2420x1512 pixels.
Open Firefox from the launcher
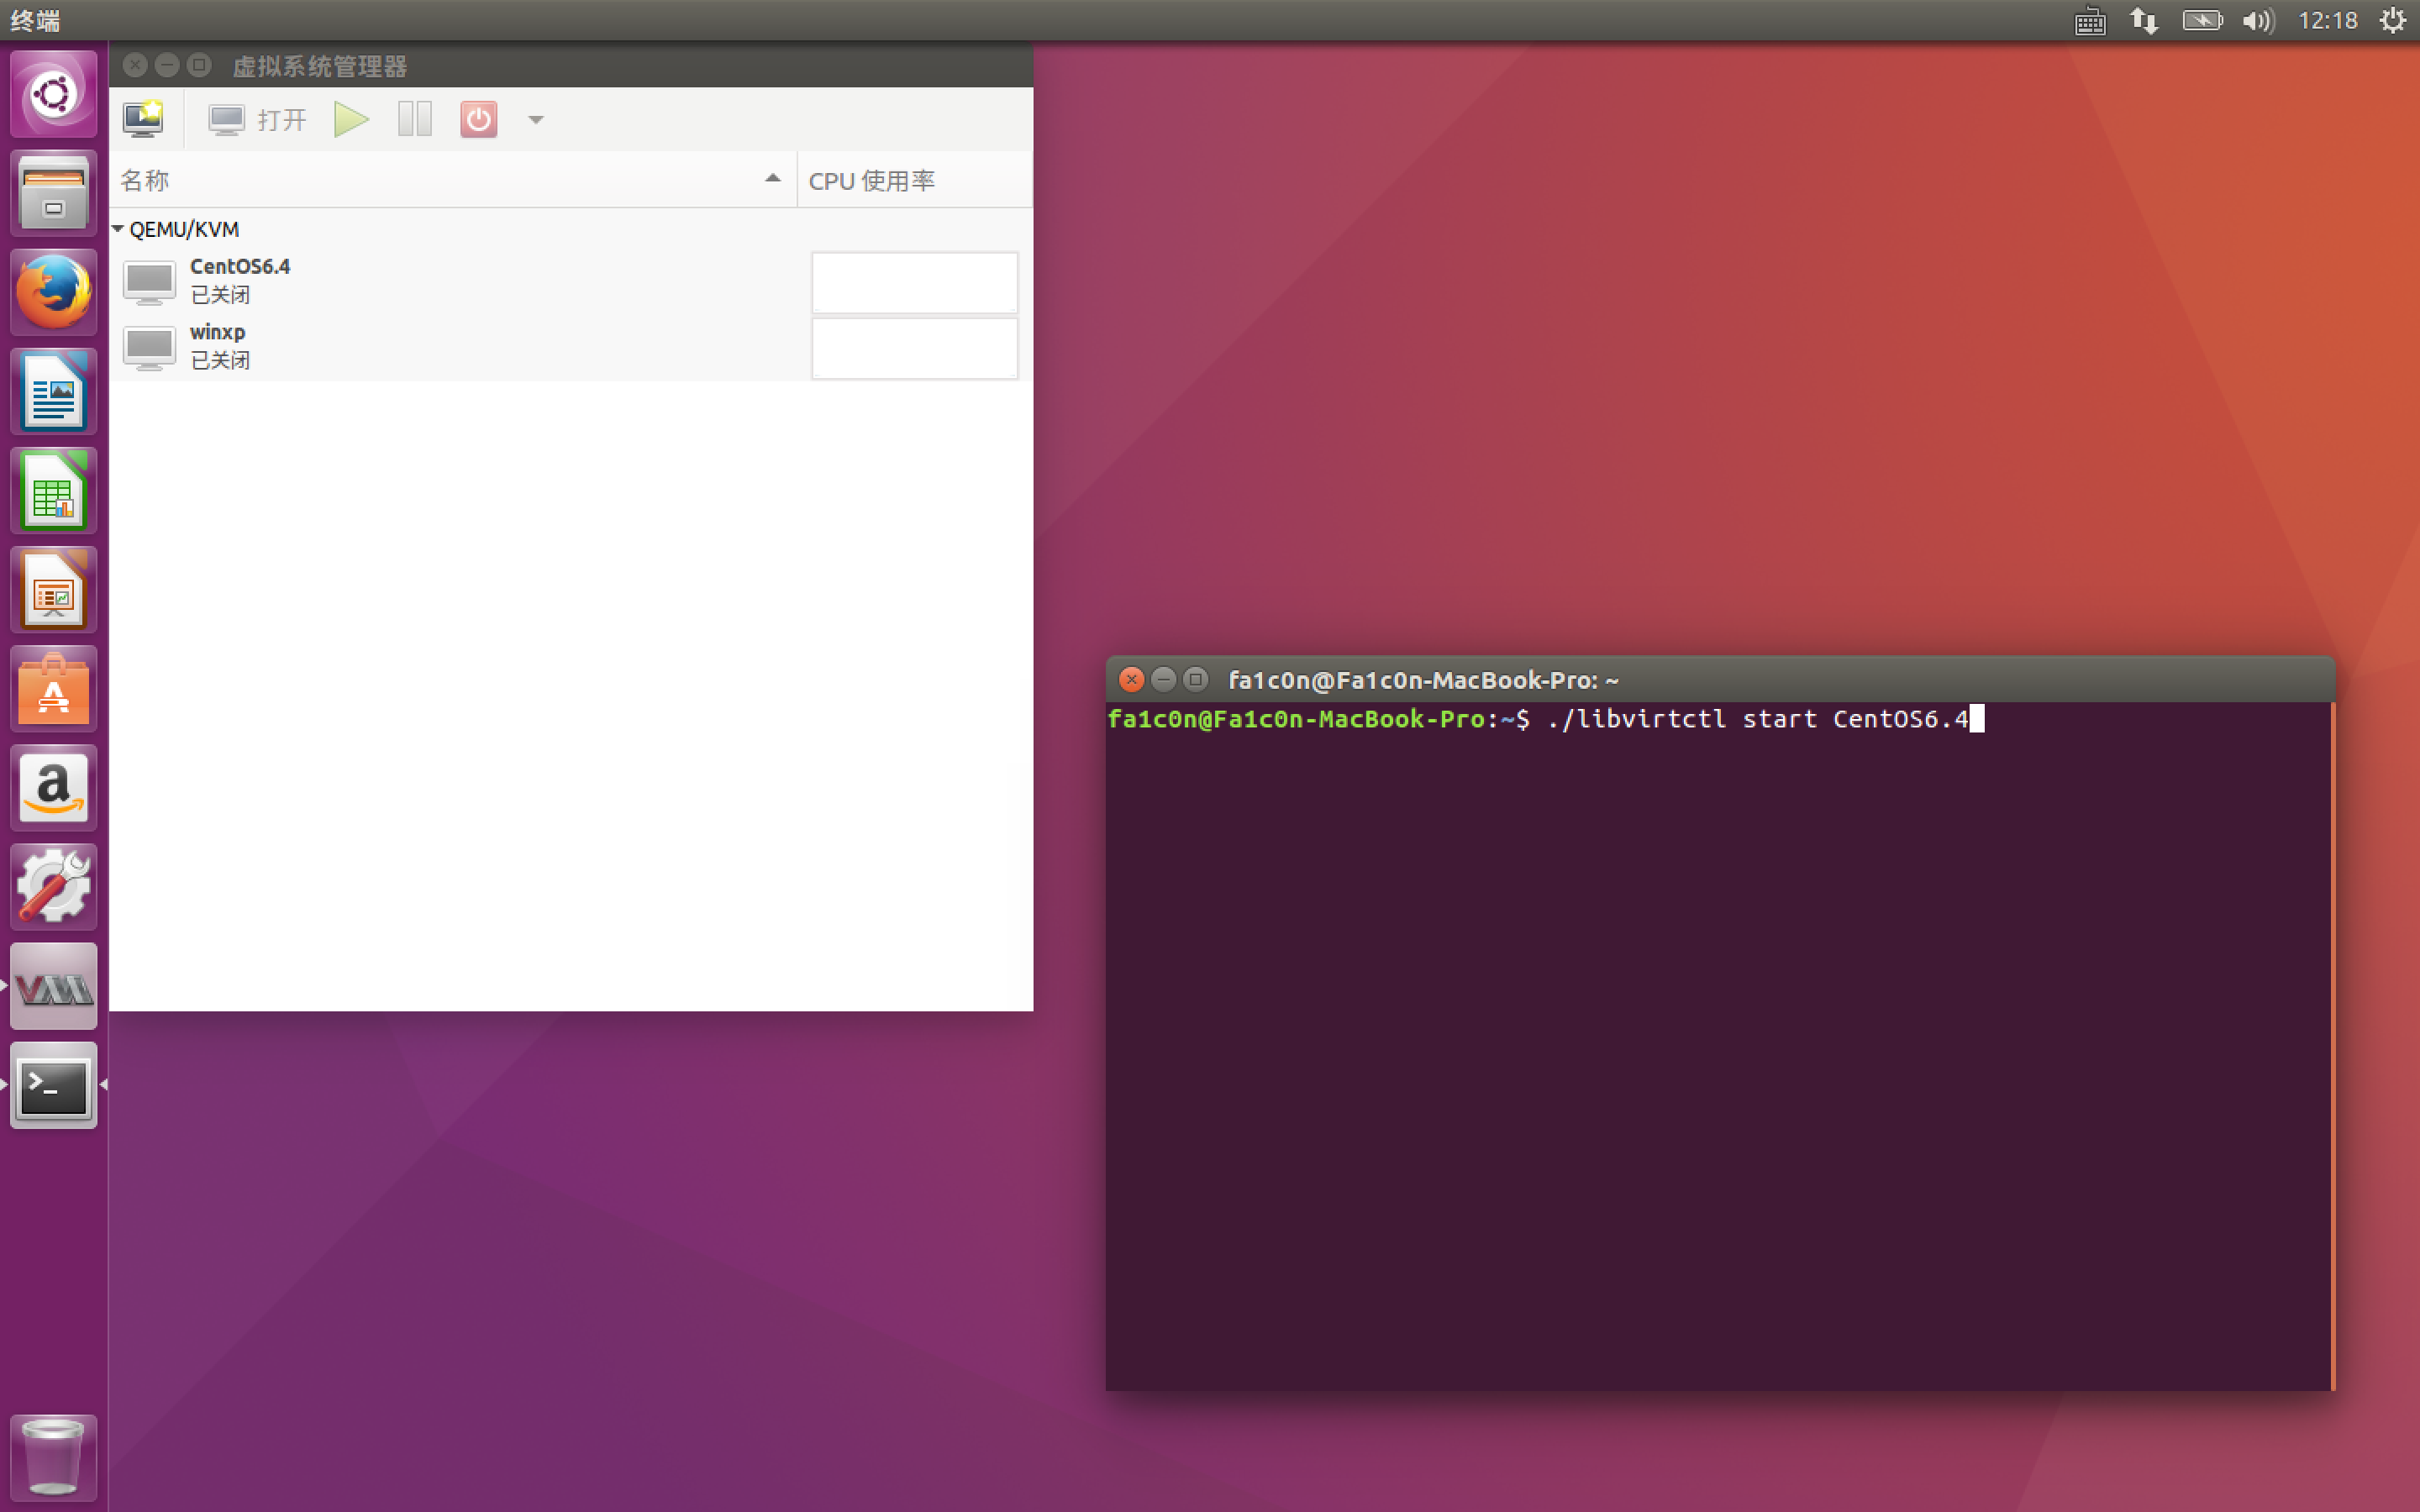[x=54, y=292]
